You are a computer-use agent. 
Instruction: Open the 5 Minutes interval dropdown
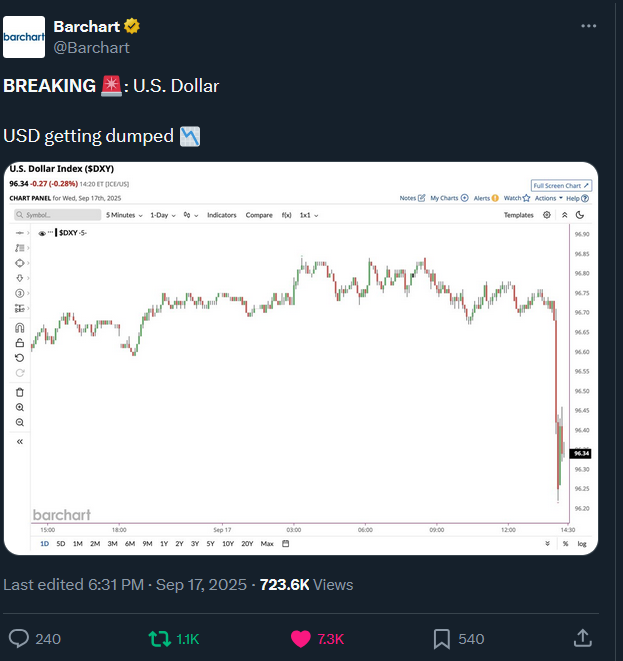coord(124,215)
